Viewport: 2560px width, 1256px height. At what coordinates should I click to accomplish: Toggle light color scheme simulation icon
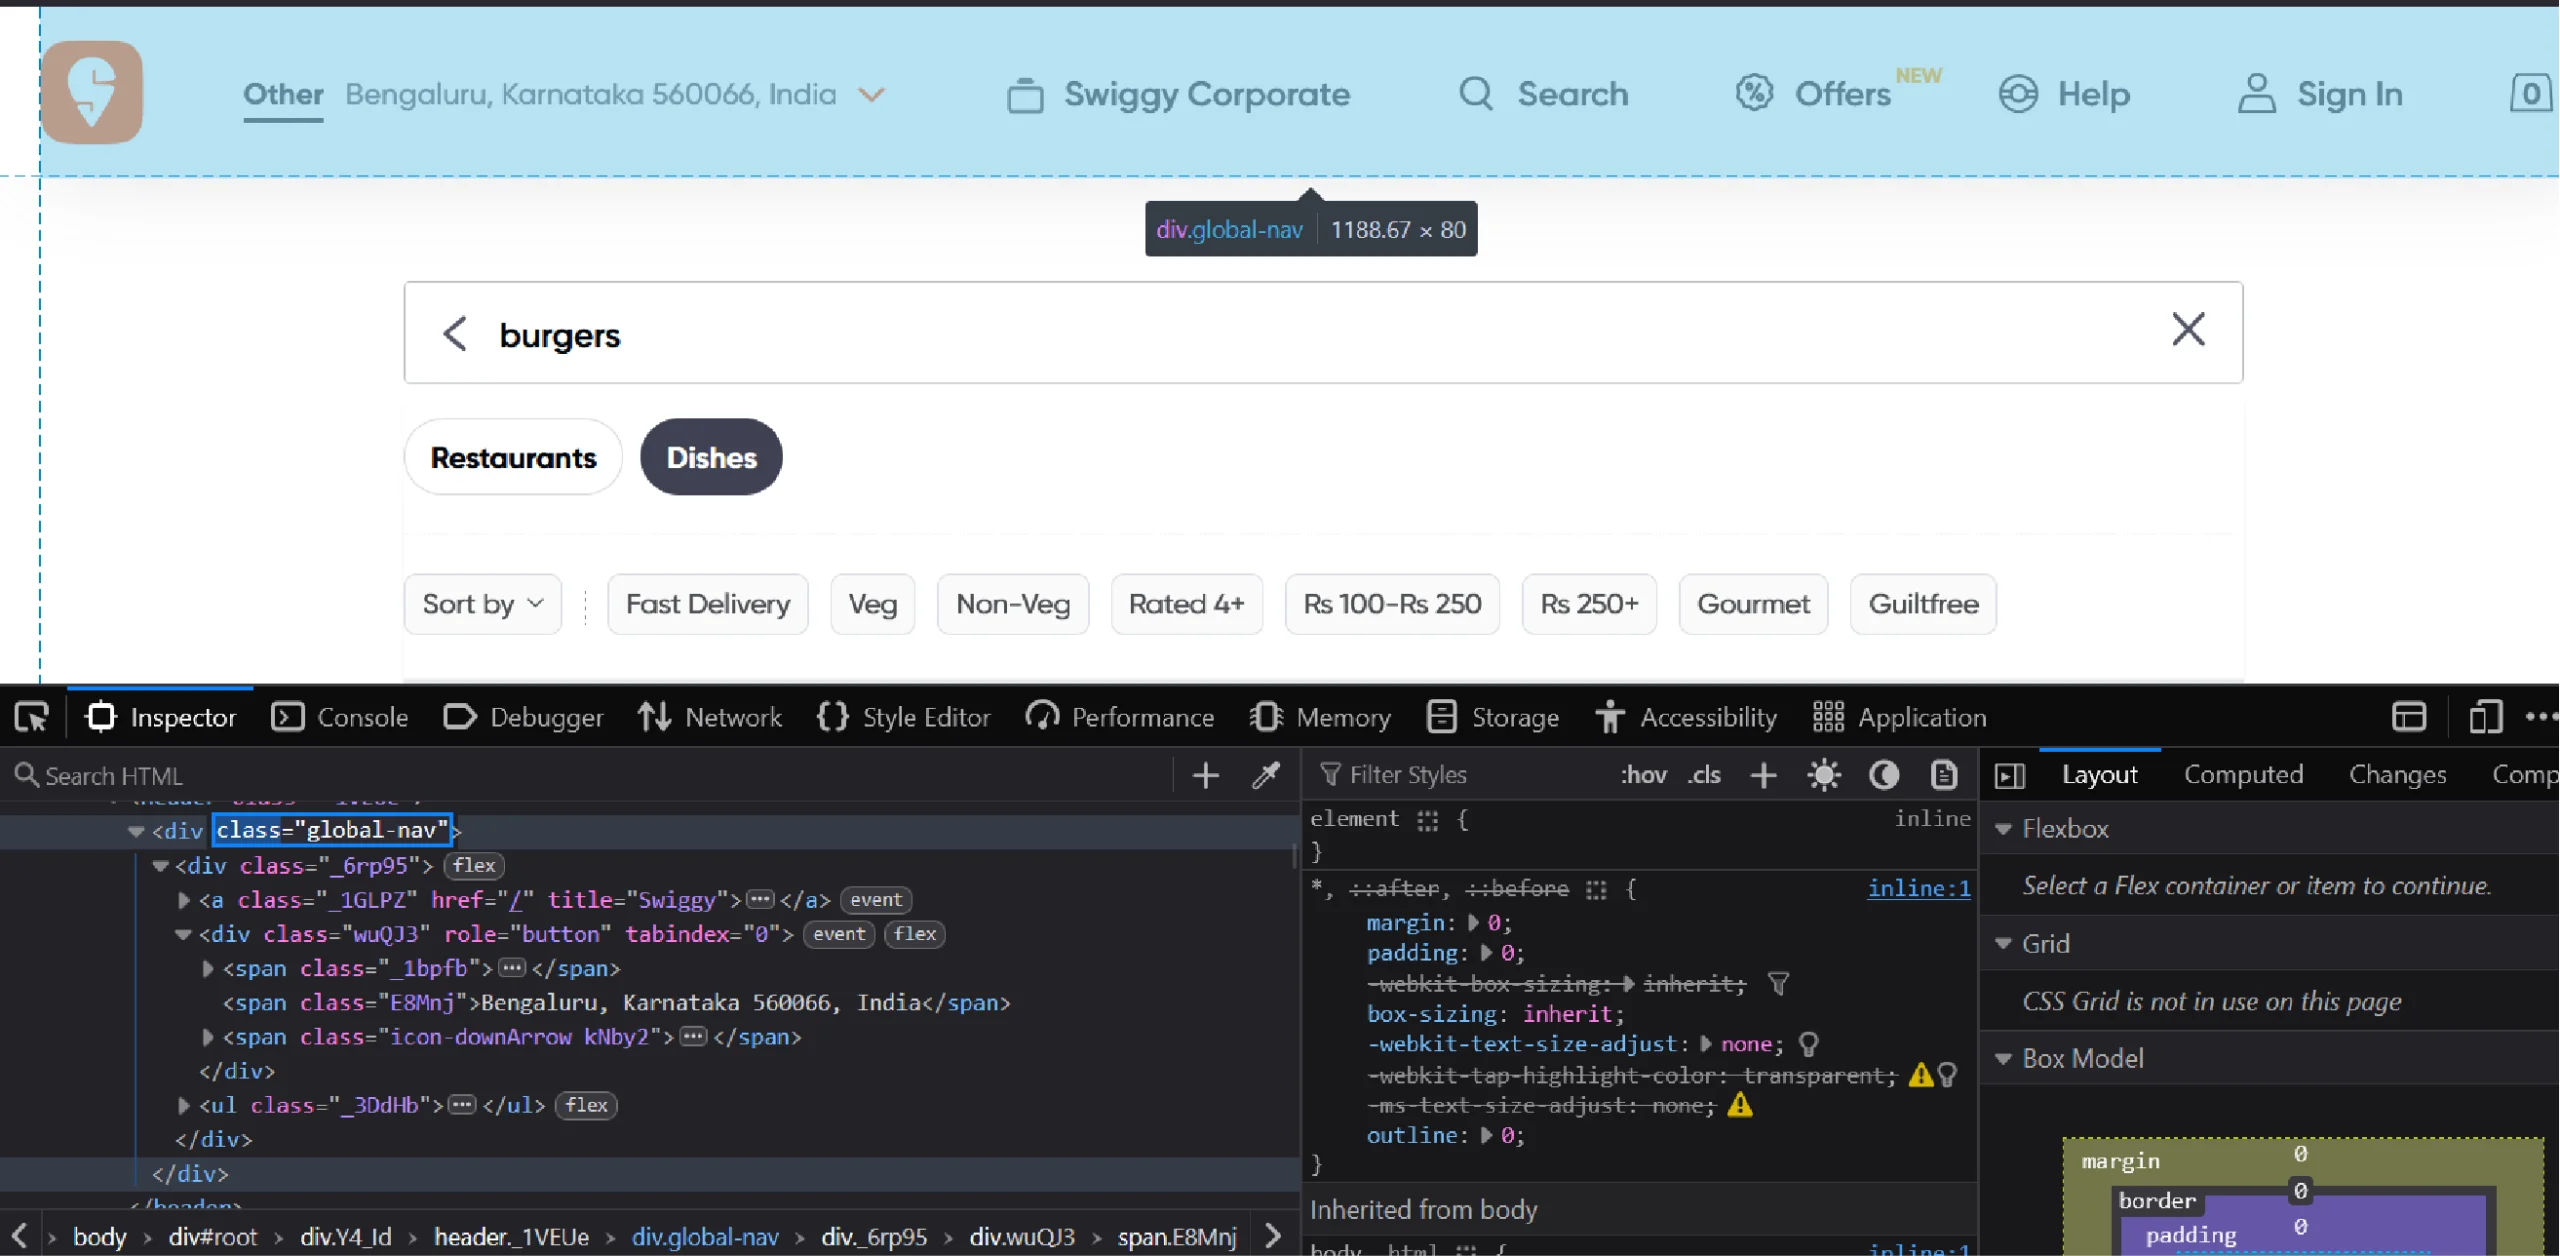(1824, 775)
